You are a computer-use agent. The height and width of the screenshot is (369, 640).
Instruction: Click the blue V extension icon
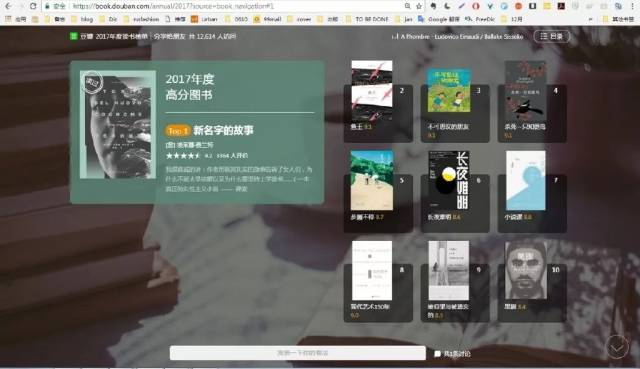(490, 6)
